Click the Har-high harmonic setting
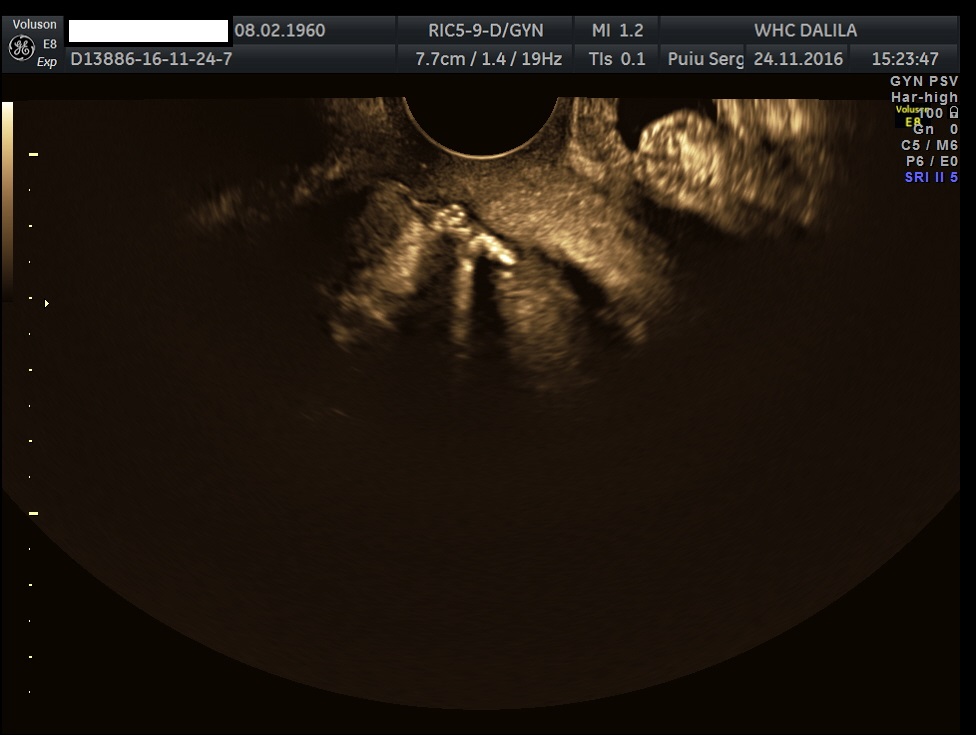The image size is (976, 735). pos(924,97)
